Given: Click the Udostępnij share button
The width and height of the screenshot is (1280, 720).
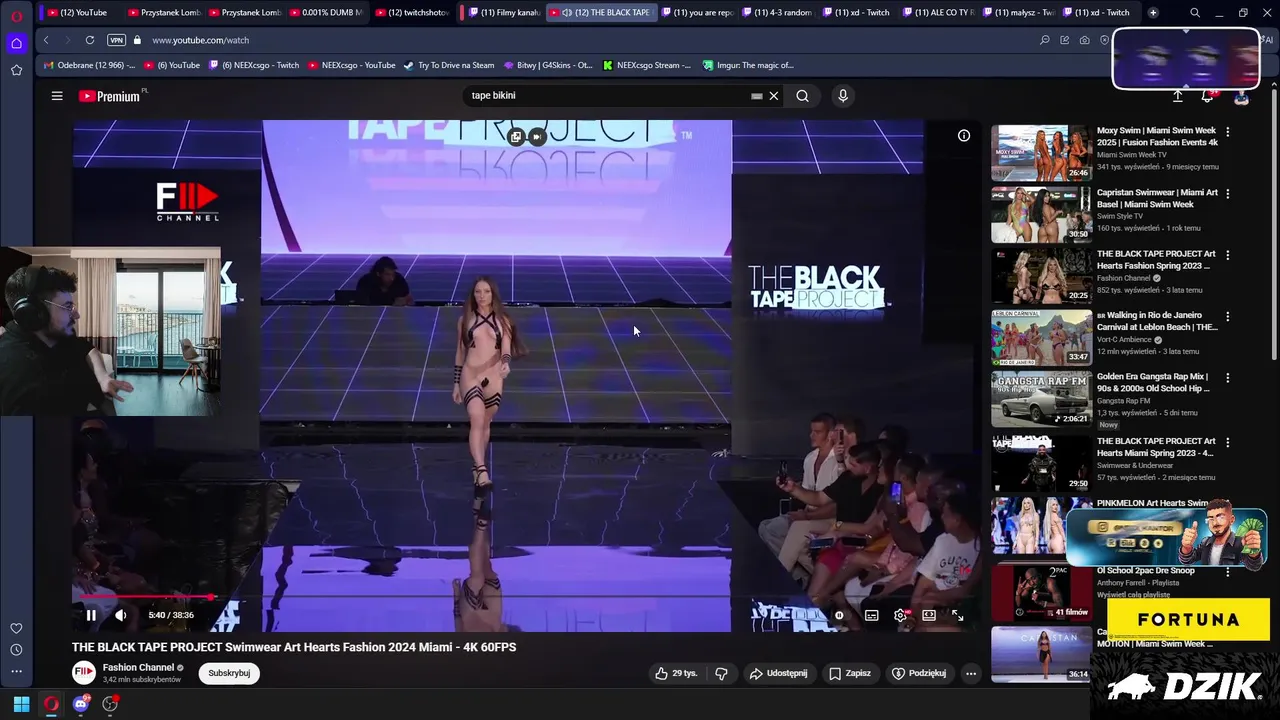Looking at the screenshot, I should pos(778,673).
